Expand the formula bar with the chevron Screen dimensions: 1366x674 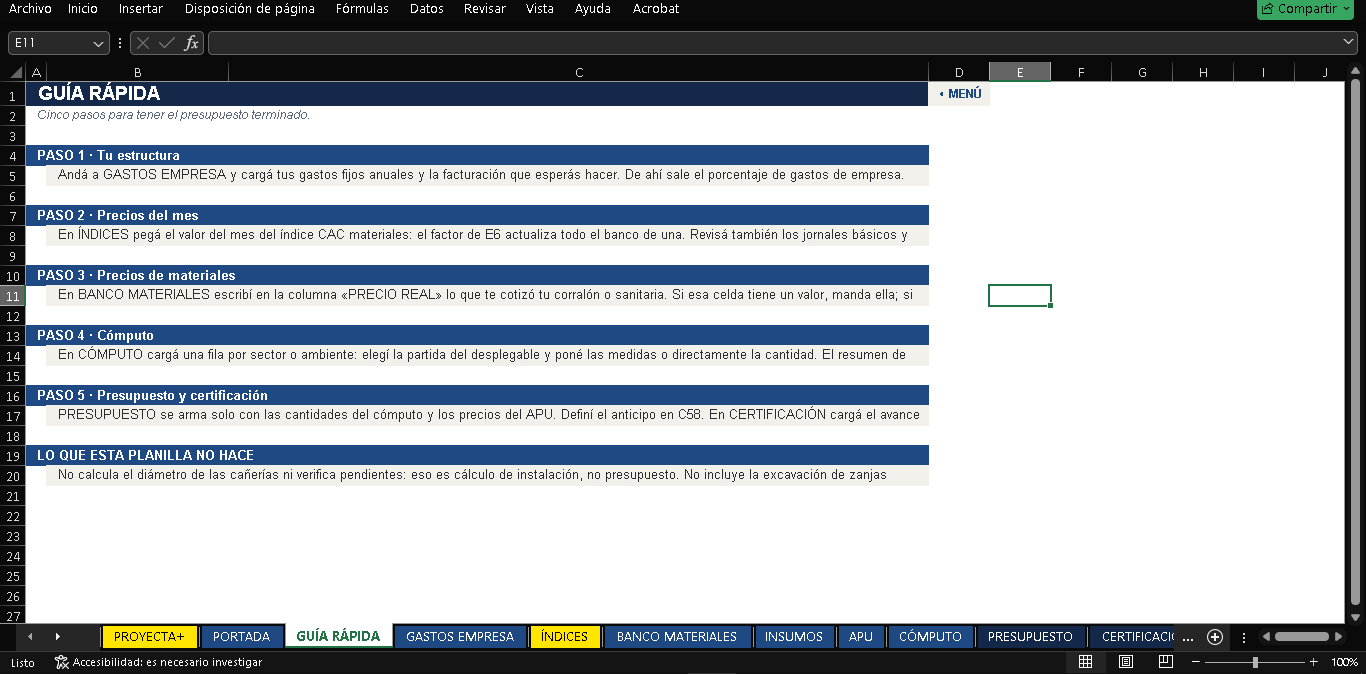coord(1349,42)
